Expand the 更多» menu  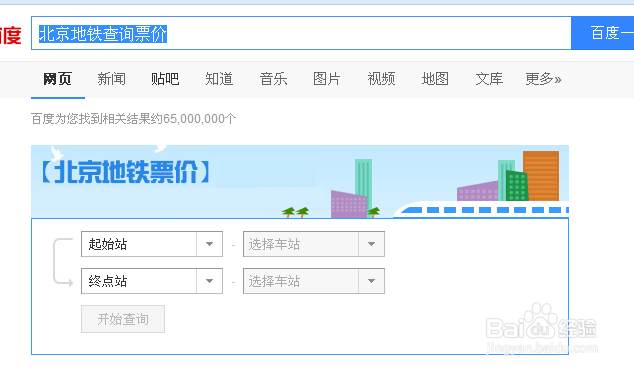coord(543,78)
